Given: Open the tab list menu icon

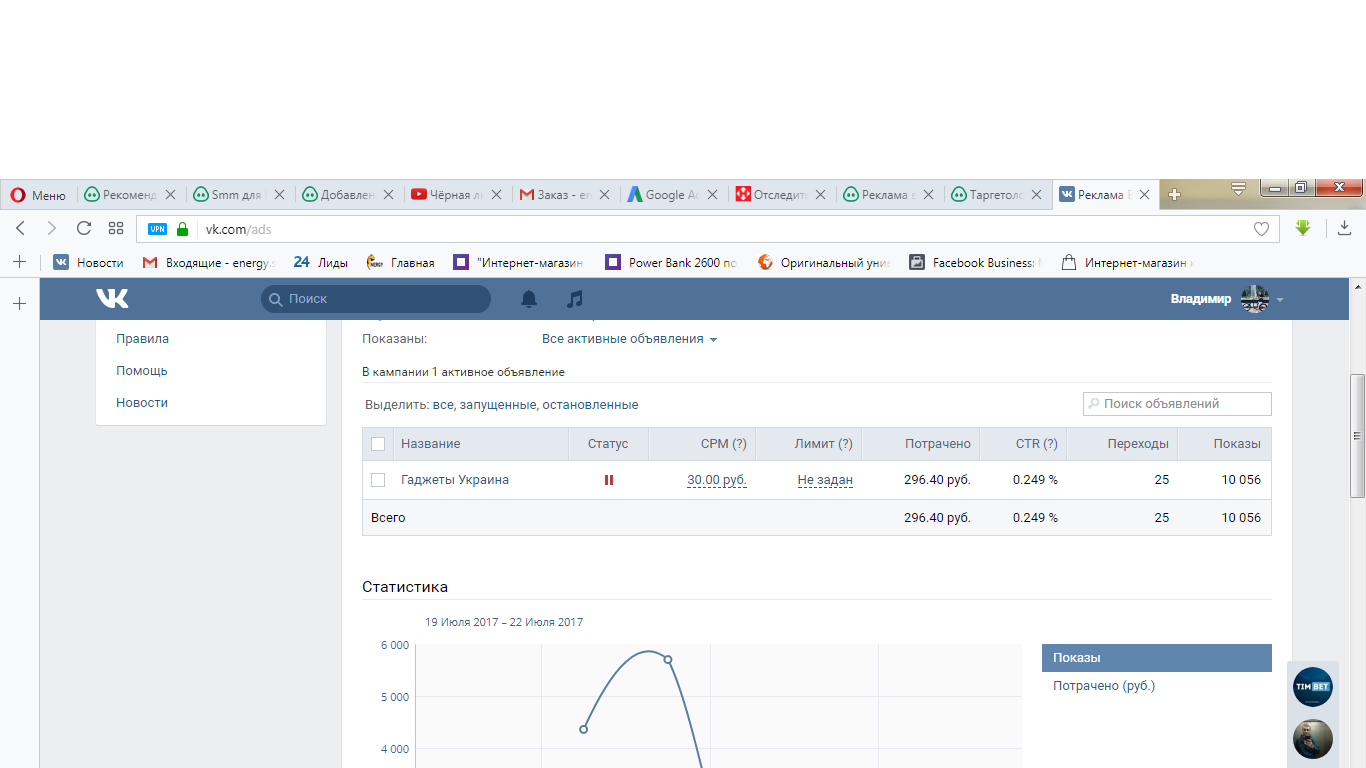Looking at the screenshot, I should (x=1238, y=188).
